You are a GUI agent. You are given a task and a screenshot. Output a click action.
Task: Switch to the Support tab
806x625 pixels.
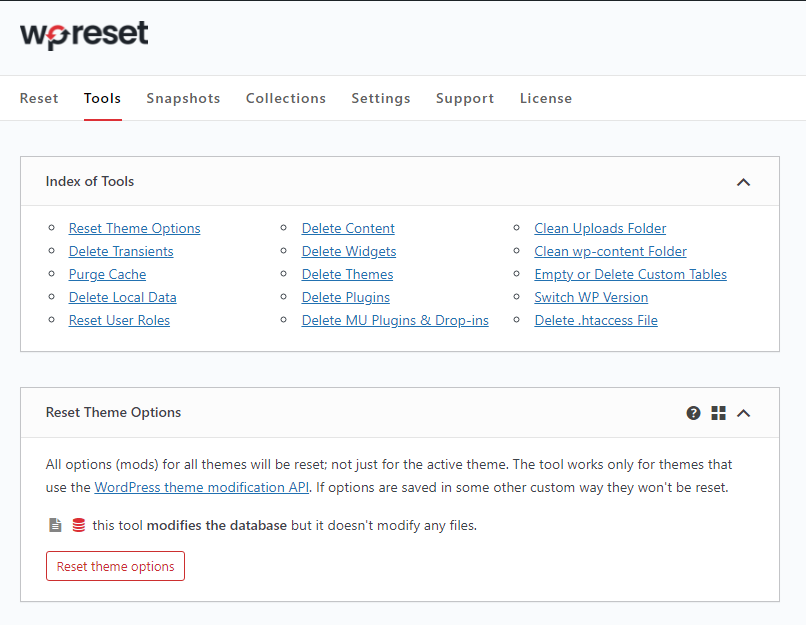coord(464,98)
